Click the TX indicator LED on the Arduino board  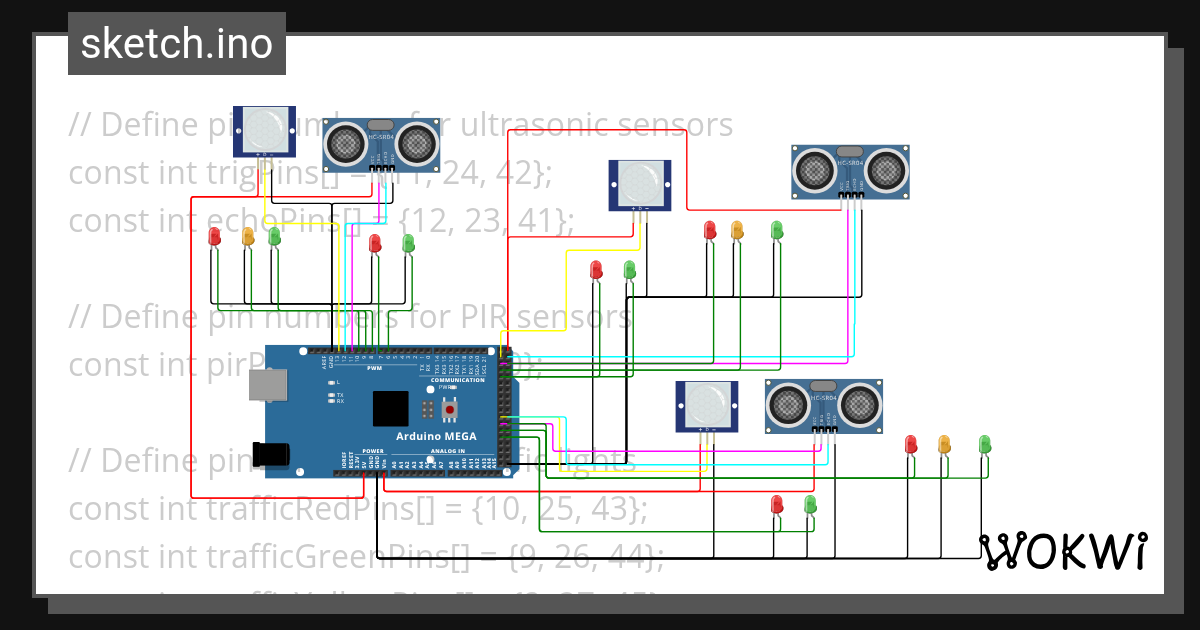[331, 396]
